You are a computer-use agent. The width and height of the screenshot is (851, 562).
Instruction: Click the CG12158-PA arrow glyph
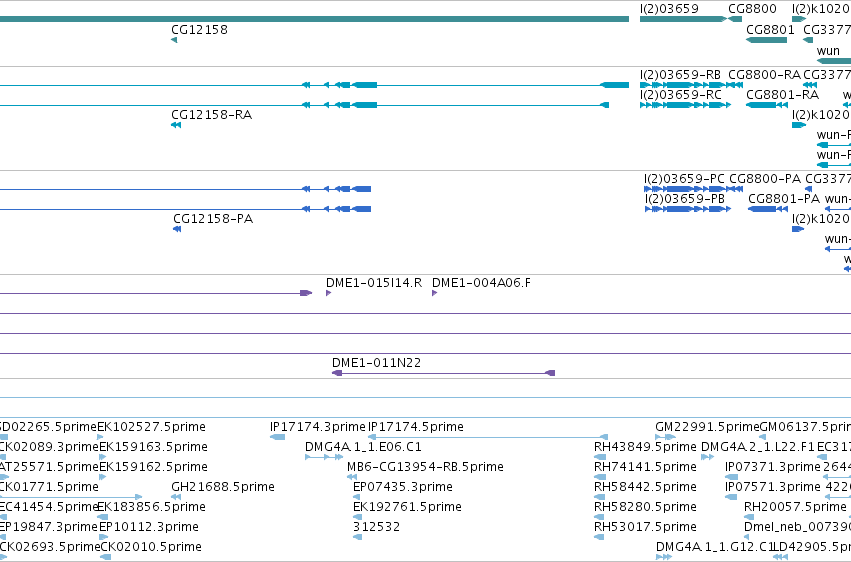(177, 229)
